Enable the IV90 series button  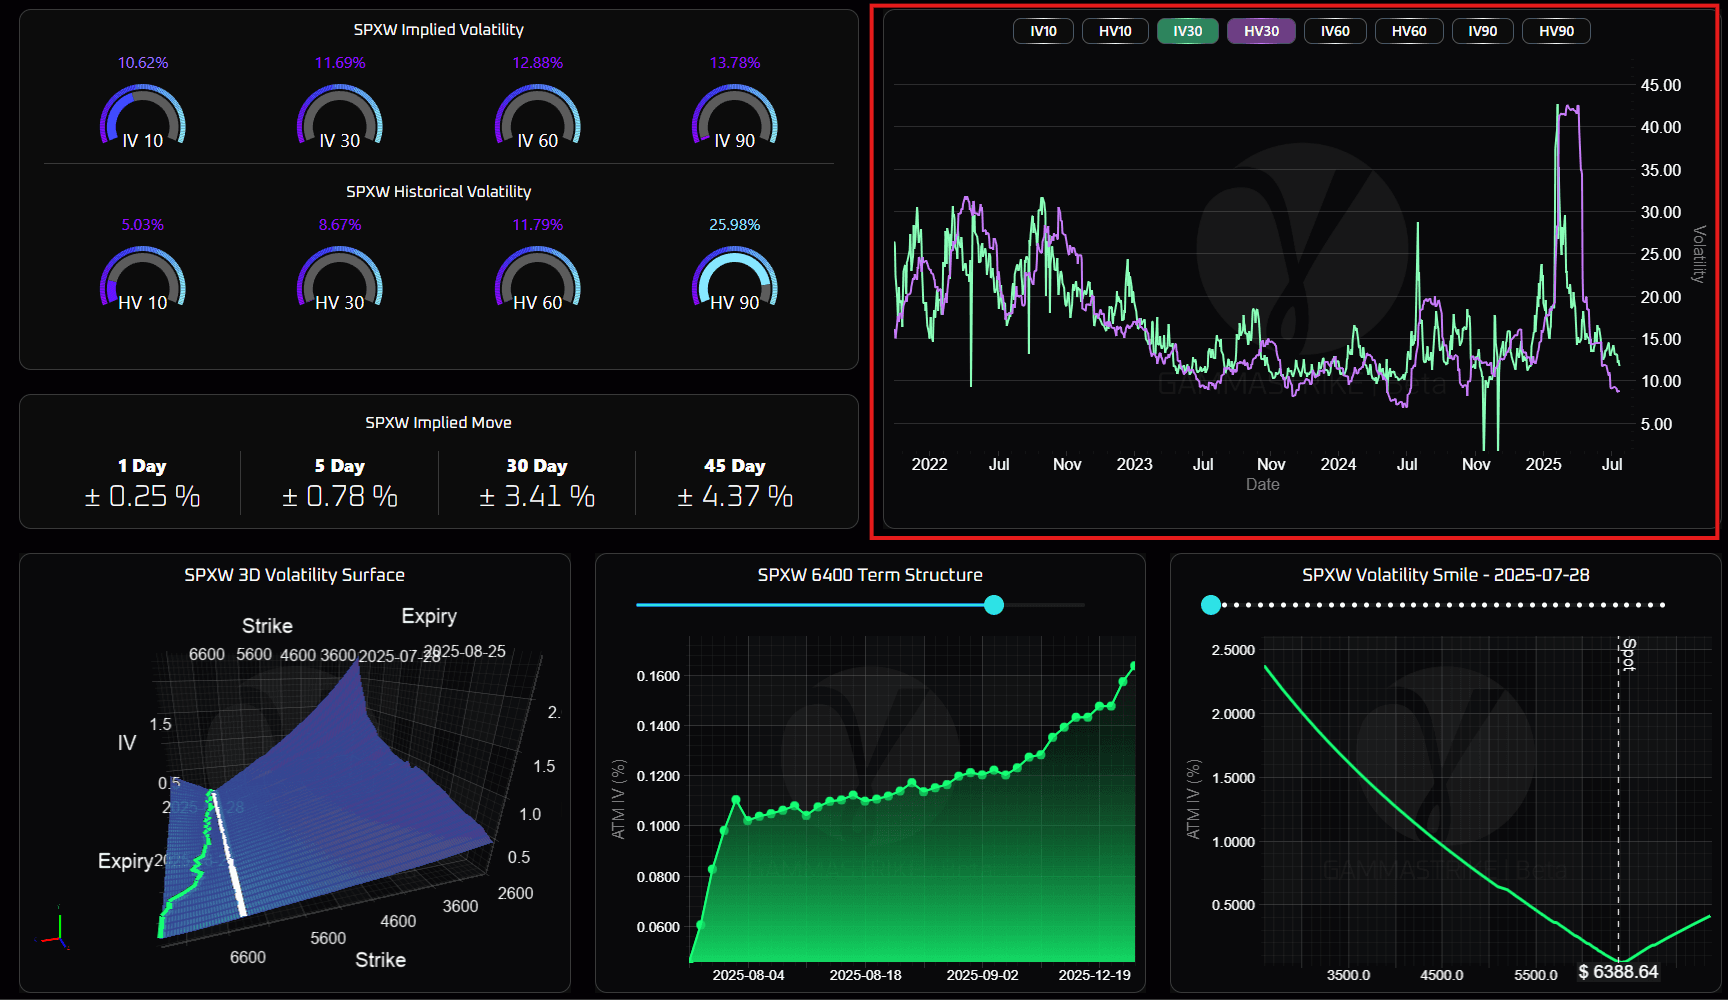click(1482, 31)
